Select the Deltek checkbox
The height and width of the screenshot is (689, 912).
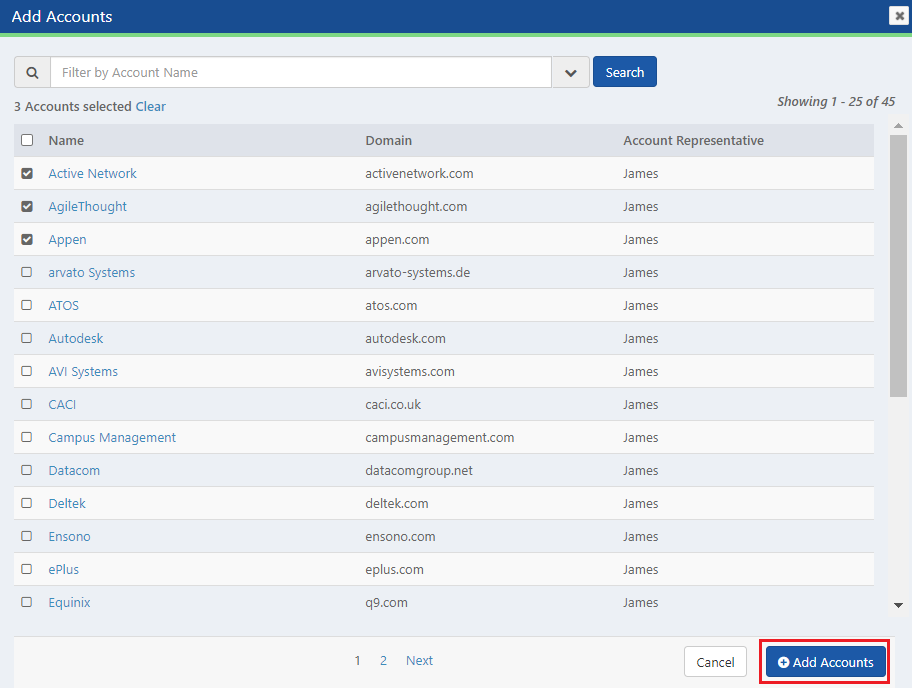(x=27, y=503)
